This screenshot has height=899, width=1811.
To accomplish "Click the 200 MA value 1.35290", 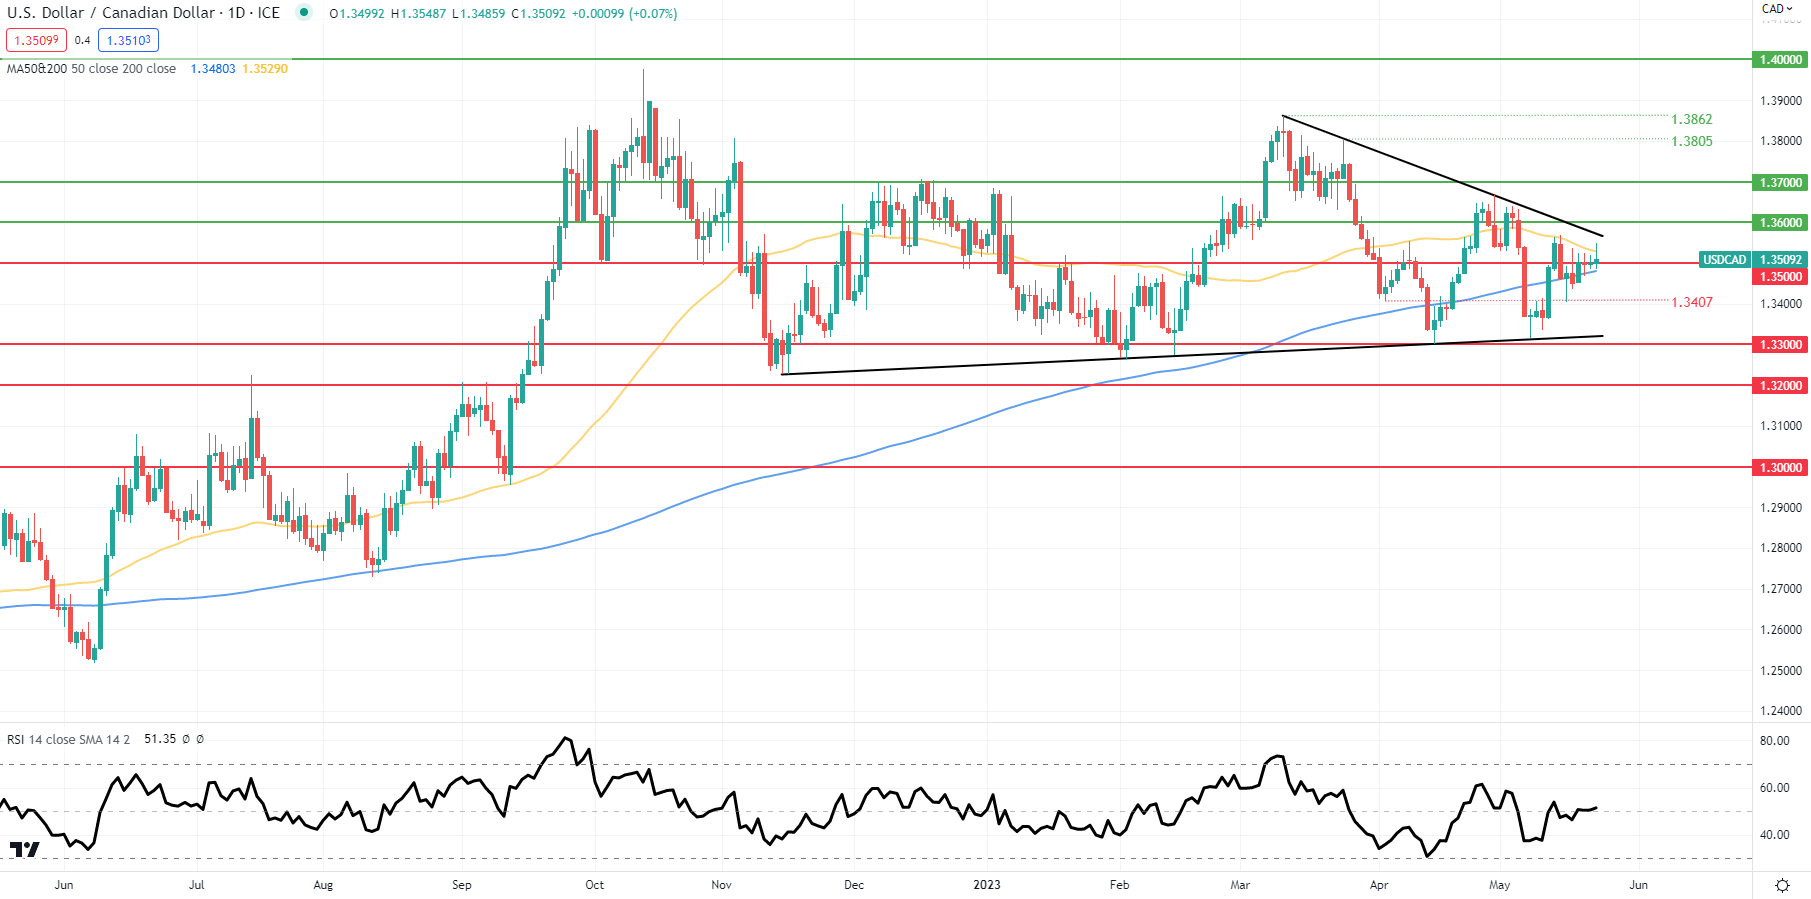I will point(265,69).
